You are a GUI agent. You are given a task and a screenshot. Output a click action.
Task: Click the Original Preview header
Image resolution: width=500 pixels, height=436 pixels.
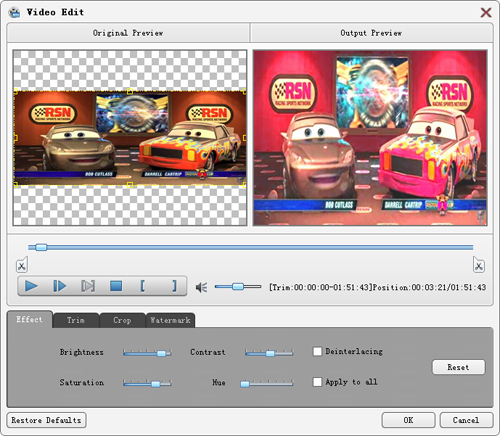coord(128,33)
